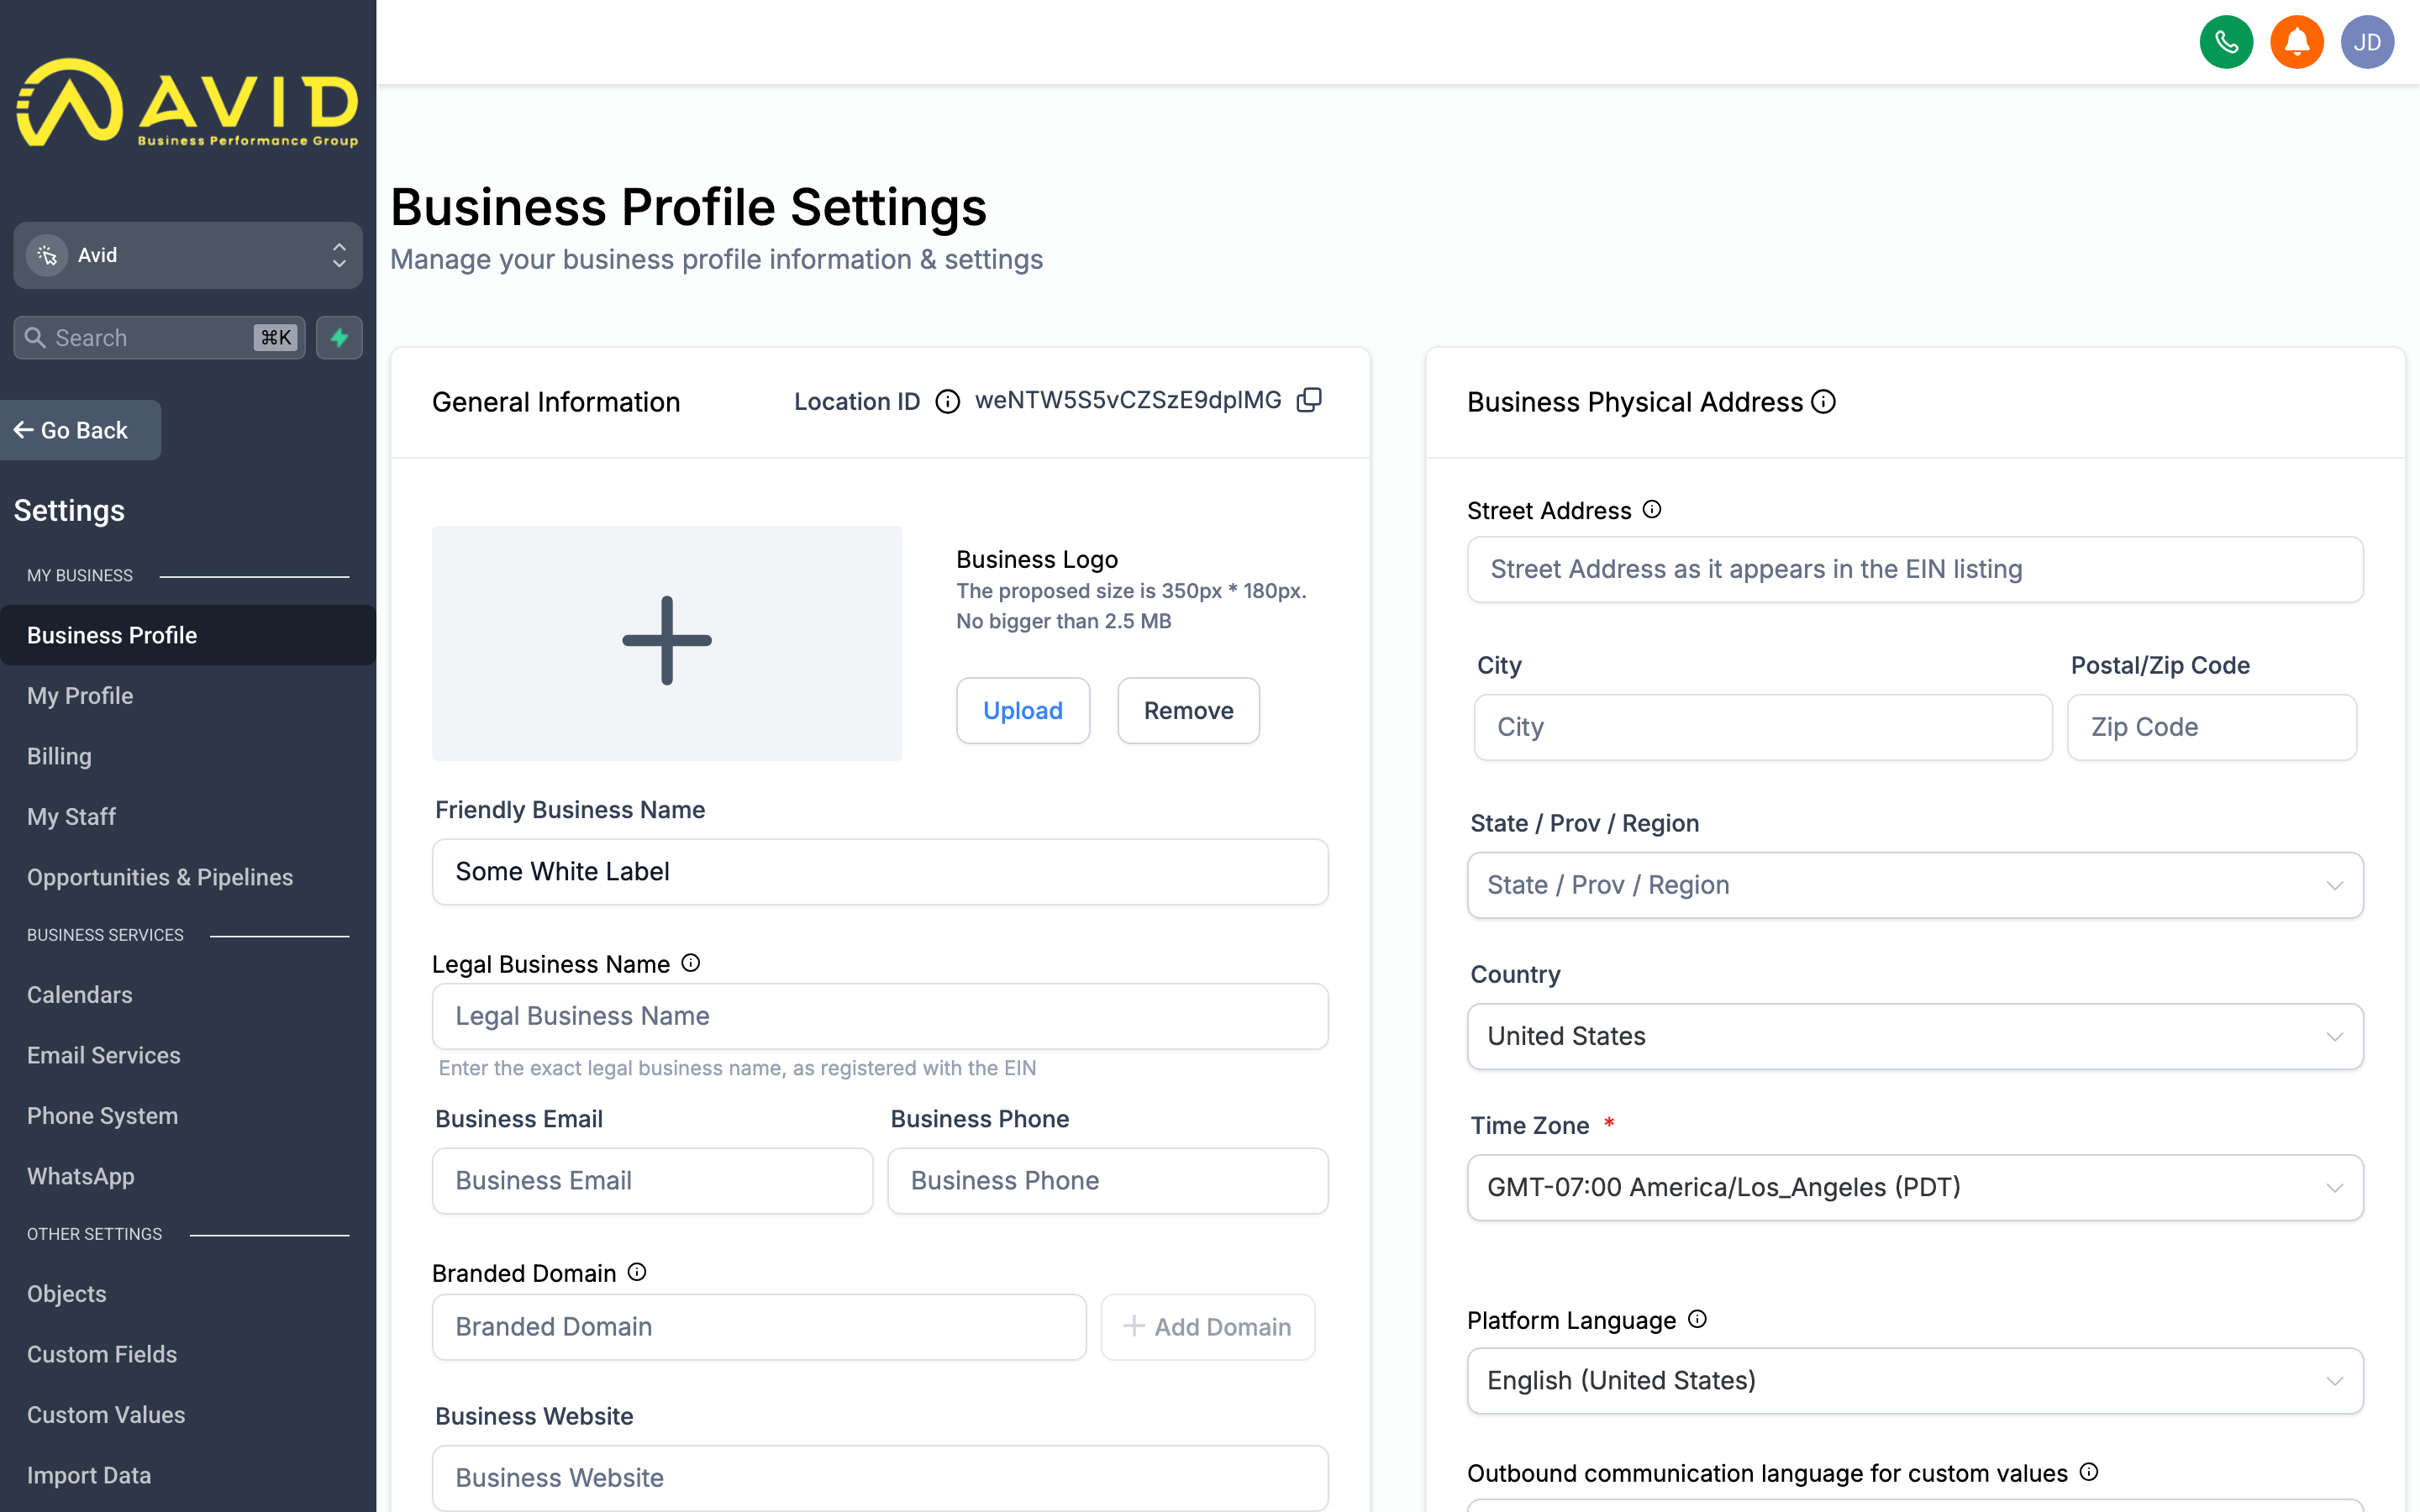Click the lightning bolt quick actions icon

pos(339,337)
